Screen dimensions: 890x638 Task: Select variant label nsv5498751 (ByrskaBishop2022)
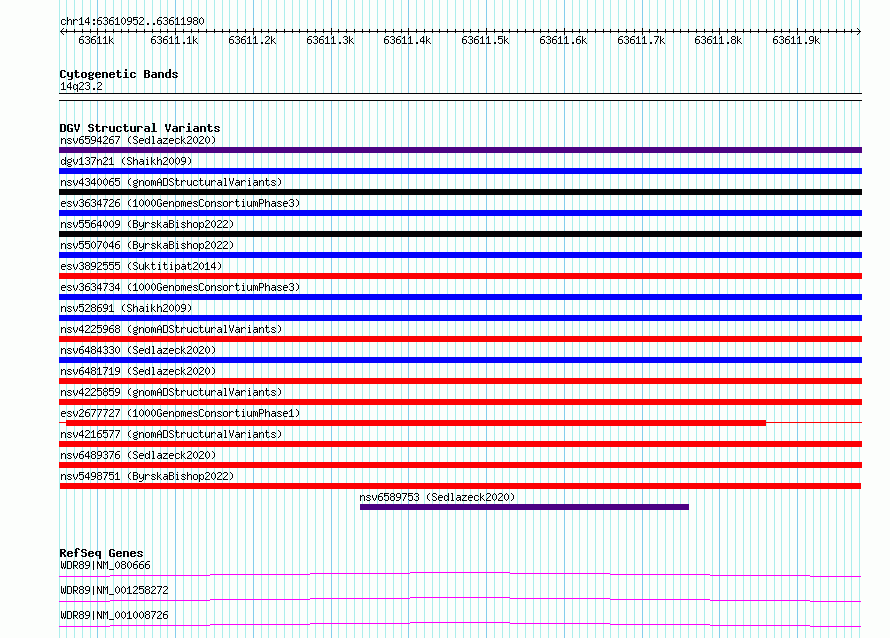coord(147,476)
